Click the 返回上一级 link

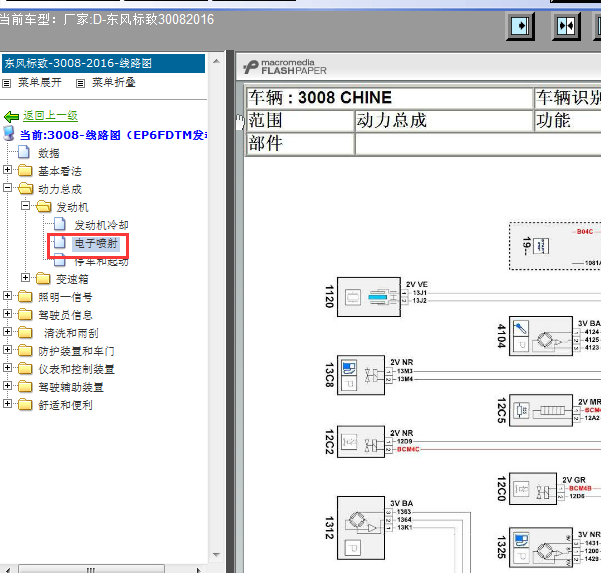[50, 115]
